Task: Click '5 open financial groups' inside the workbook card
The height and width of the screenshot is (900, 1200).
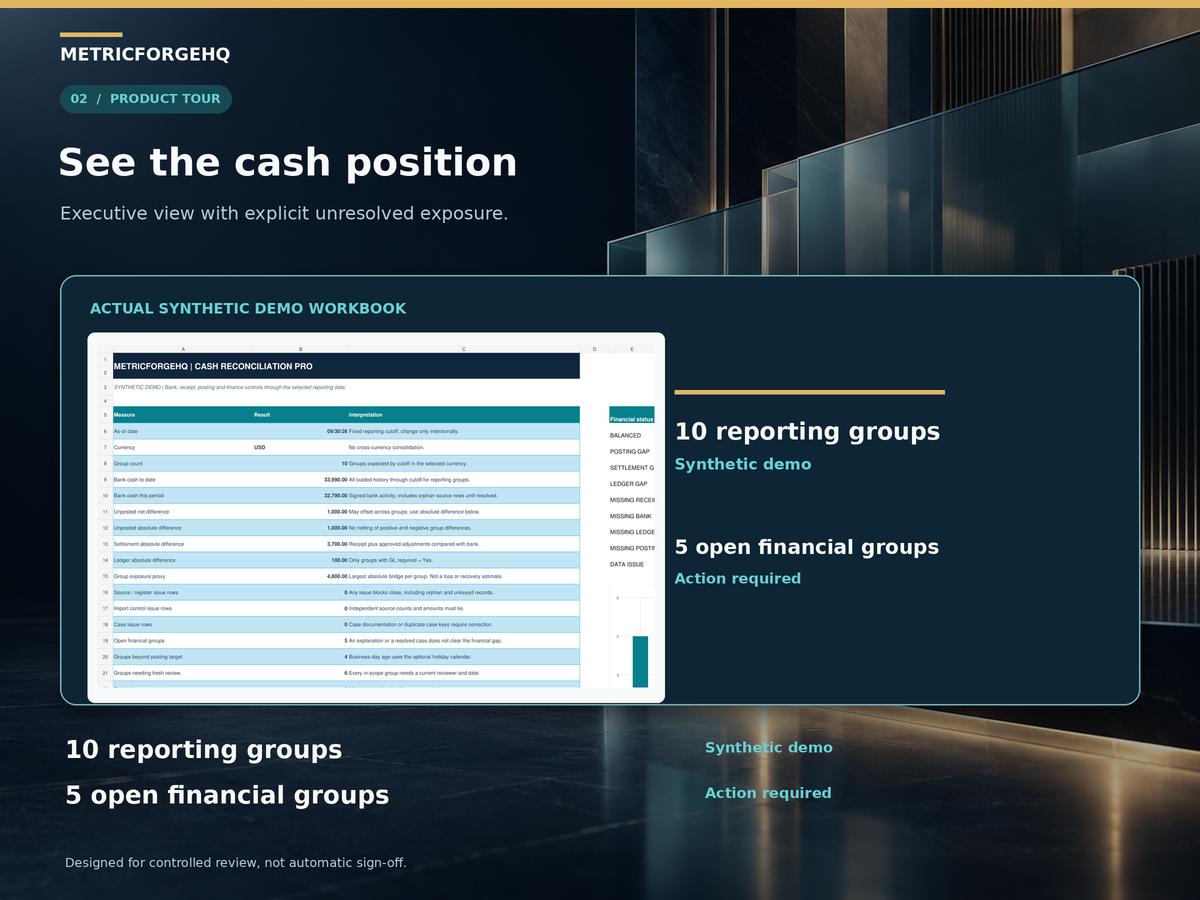Action: pos(807,547)
